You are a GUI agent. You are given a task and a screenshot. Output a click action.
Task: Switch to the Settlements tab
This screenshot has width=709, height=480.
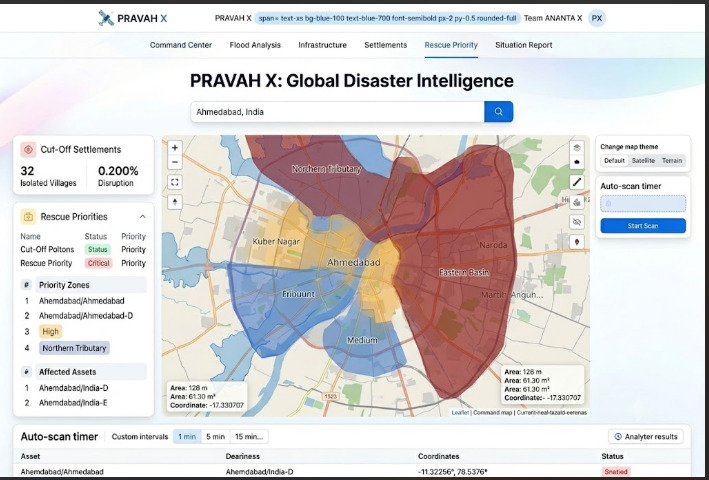[x=386, y=45]
